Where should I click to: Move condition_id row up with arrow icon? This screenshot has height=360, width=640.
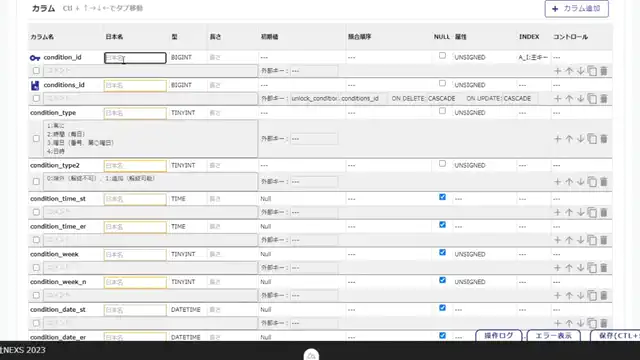point(569,71)
